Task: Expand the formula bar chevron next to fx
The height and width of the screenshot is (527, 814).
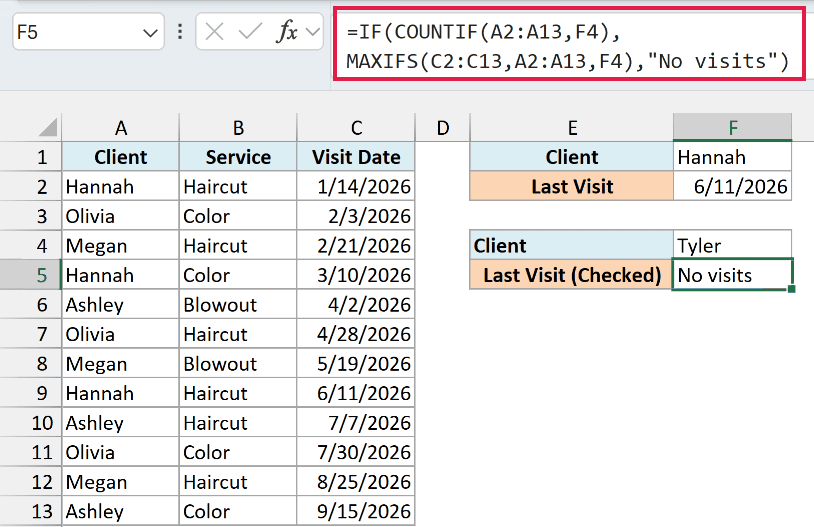Action: [313, 32]
